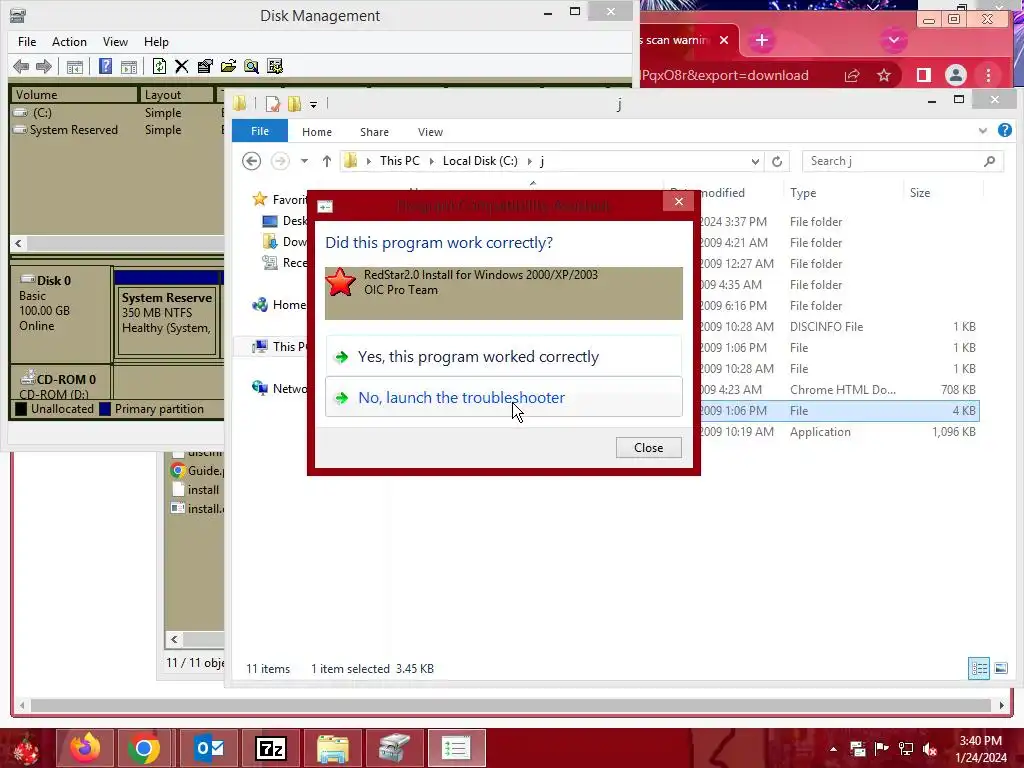This screenshot has height=768, width=1024.
Task: Bookmark page with Chrome star icon
Action: click(x=884, y=75)
